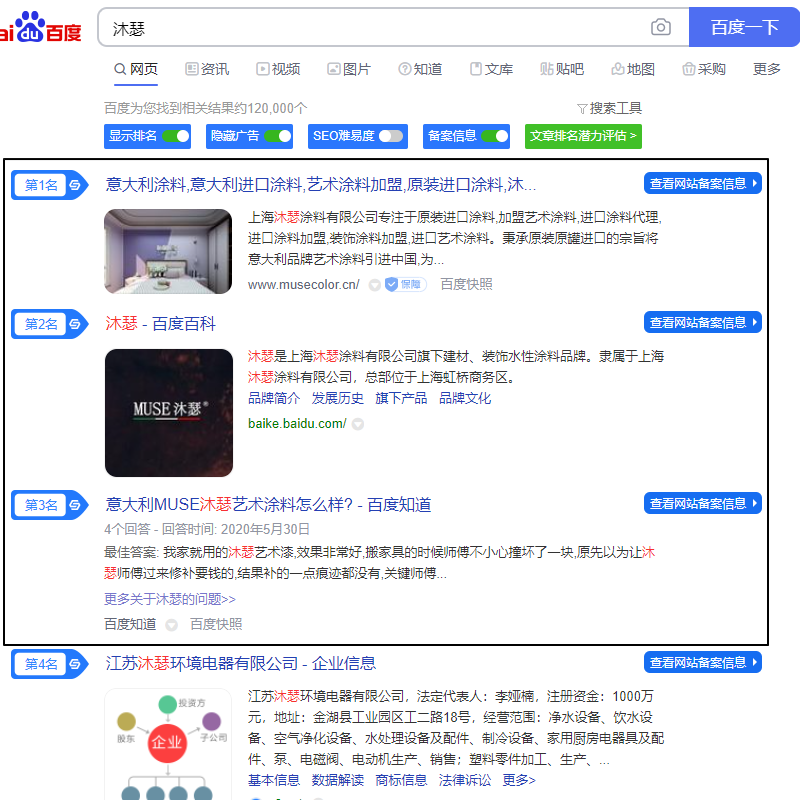
Task: Click the camera image-search icon
Action: pos(660,27)
